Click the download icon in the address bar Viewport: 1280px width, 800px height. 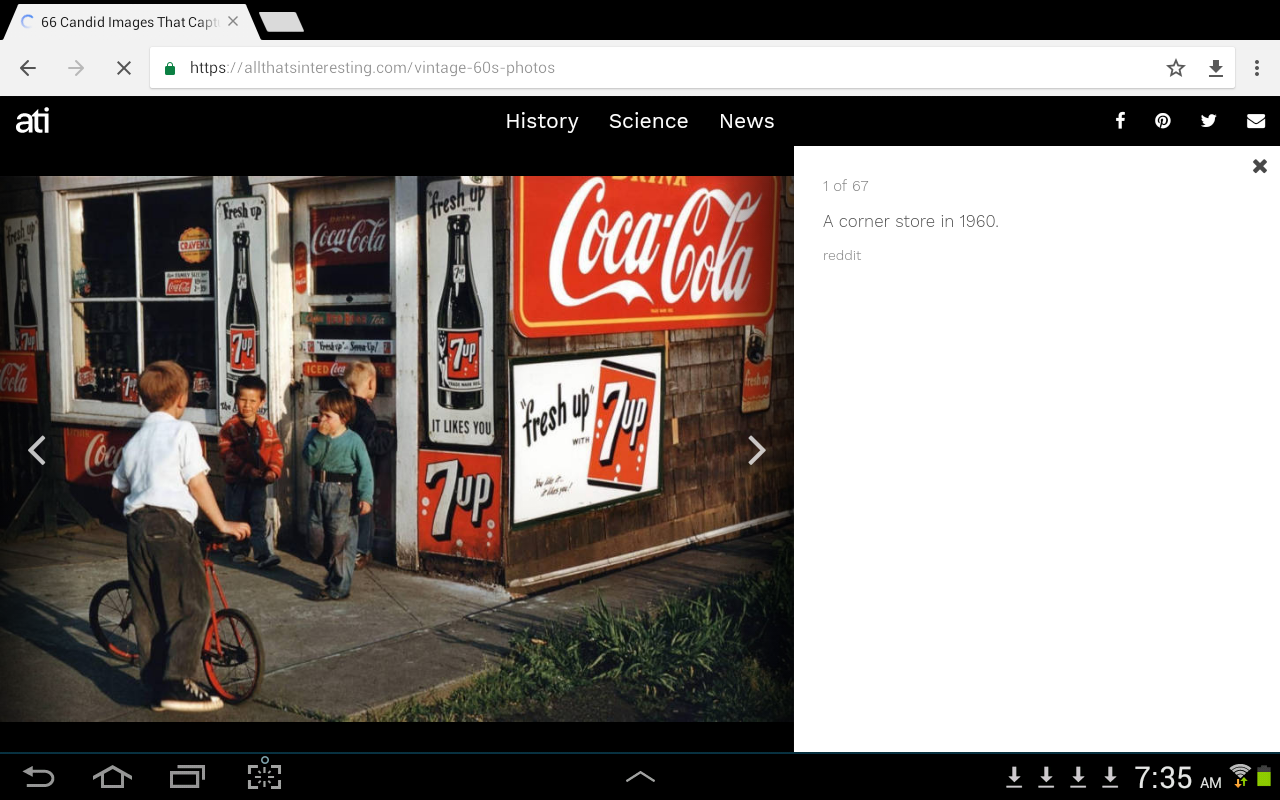point(1216,68)
